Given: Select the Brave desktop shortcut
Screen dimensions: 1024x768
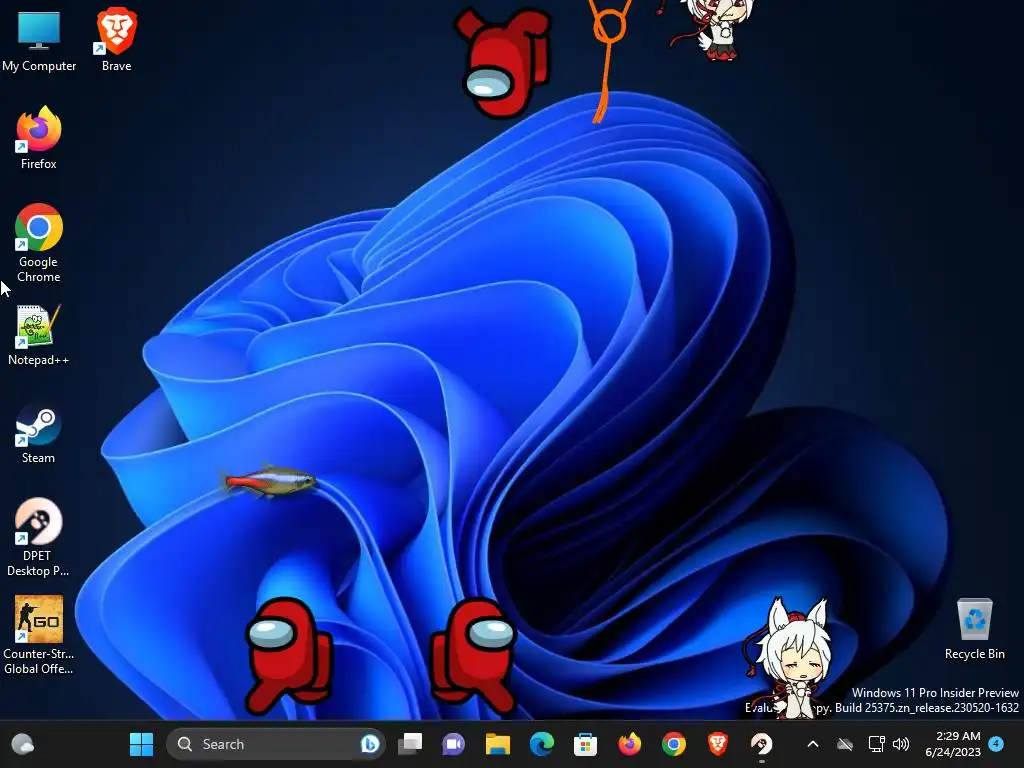Looking at the screenshot, I should [116, 40].
